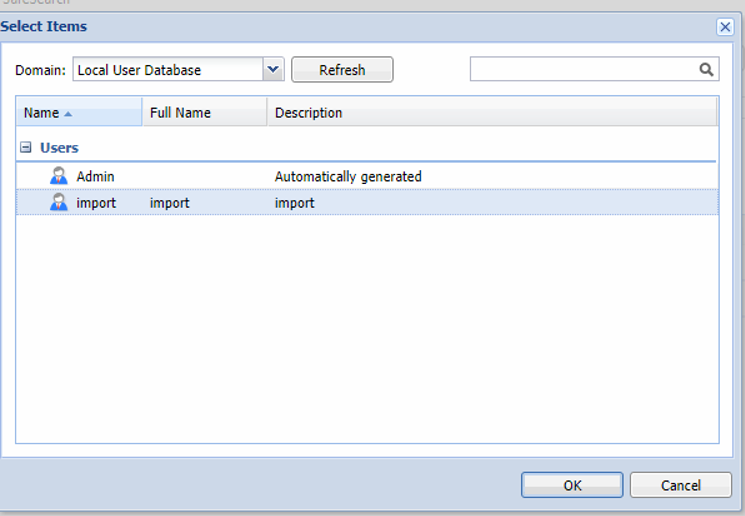745x516 pixels.
Task: Click the Admin user icon
Action: tap(59, 177)
